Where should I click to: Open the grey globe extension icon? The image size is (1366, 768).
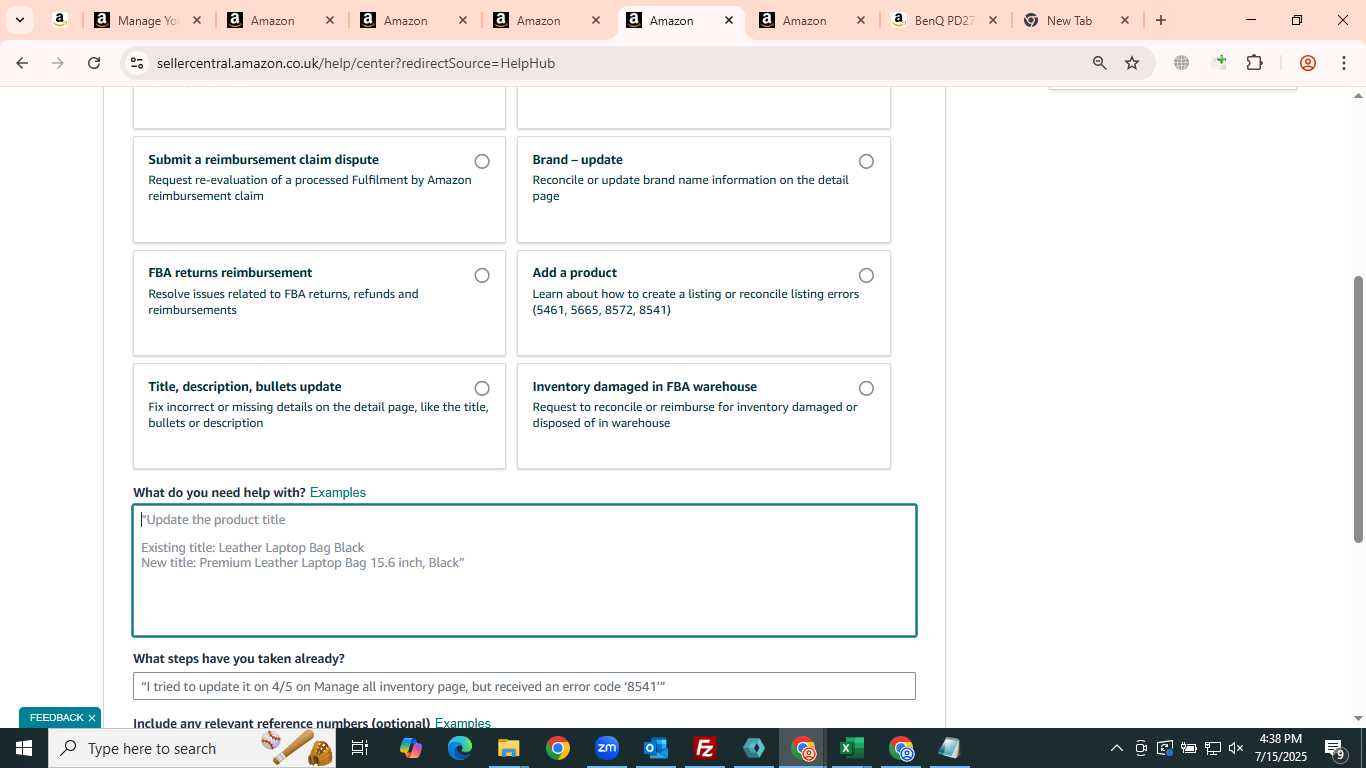[1181, 63]
